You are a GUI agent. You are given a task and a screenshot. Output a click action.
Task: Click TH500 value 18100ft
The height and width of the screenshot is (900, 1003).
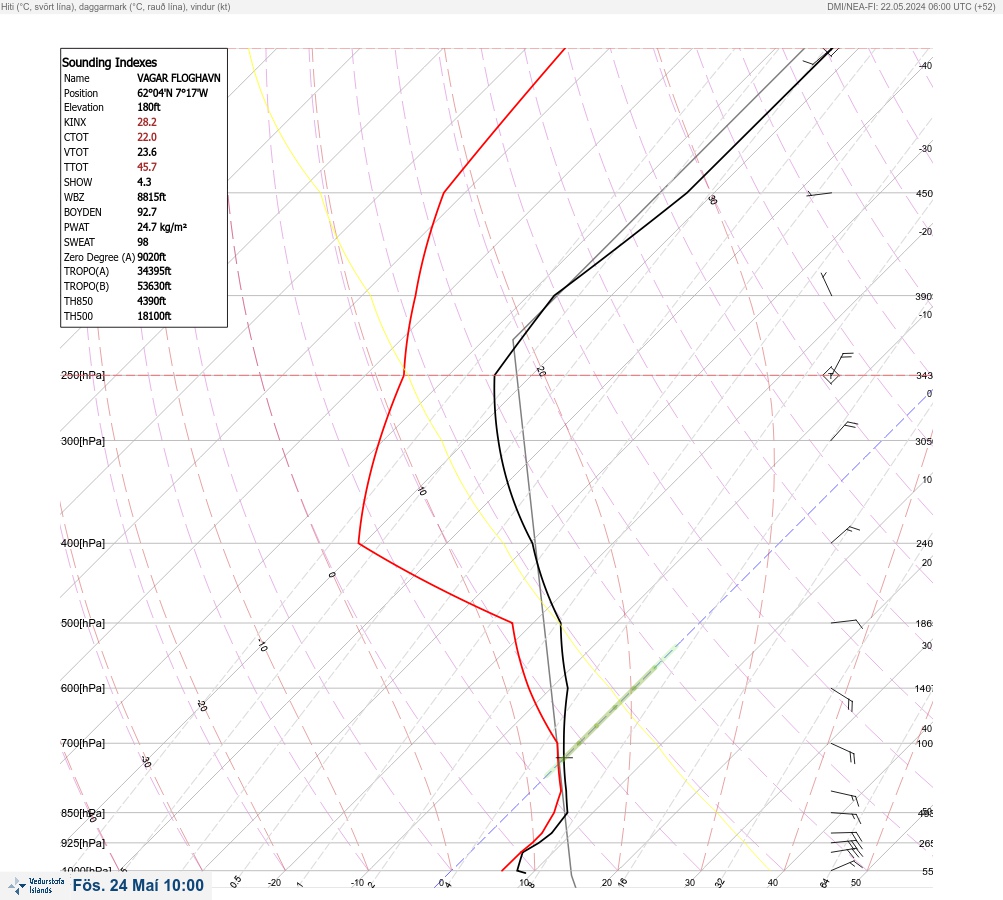[154, 316]
